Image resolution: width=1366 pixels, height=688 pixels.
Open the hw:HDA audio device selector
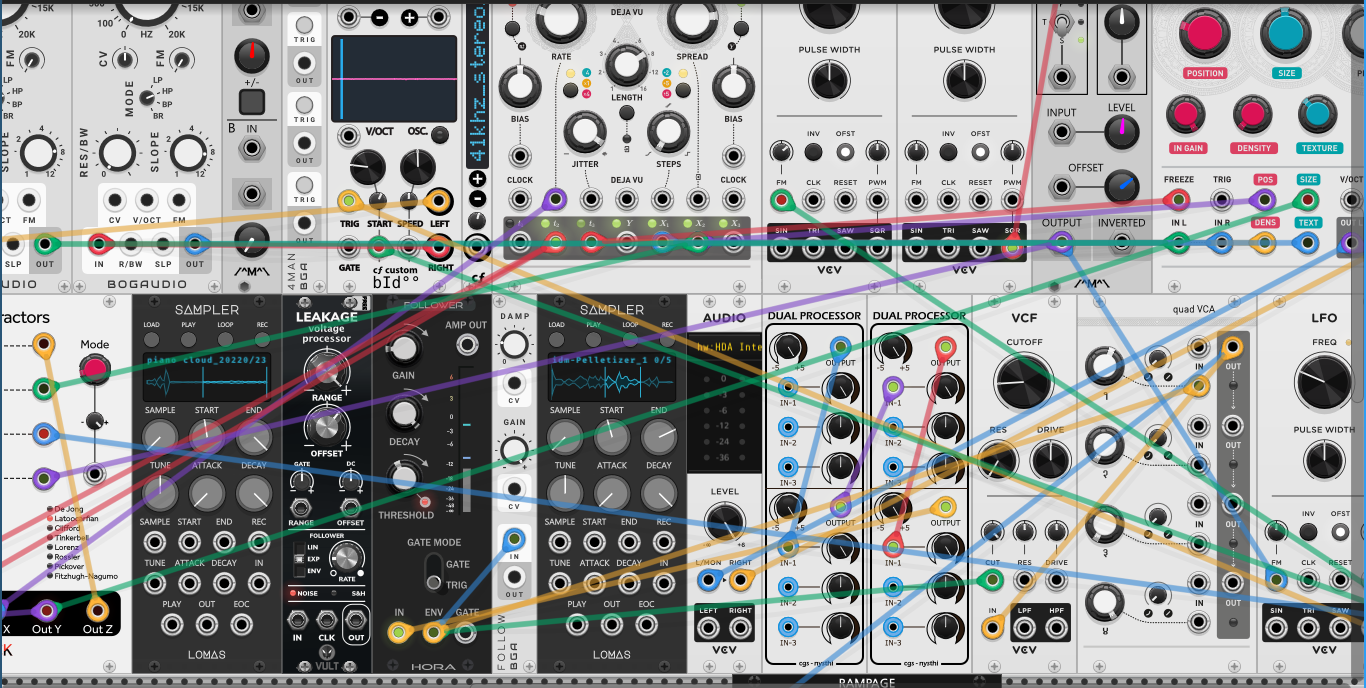tap(727, 348)
